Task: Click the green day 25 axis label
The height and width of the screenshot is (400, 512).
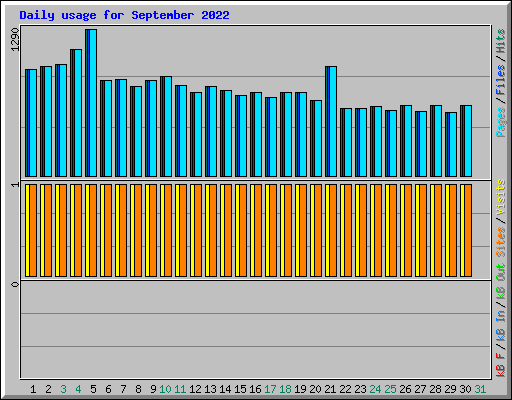Action: (390, 389)
